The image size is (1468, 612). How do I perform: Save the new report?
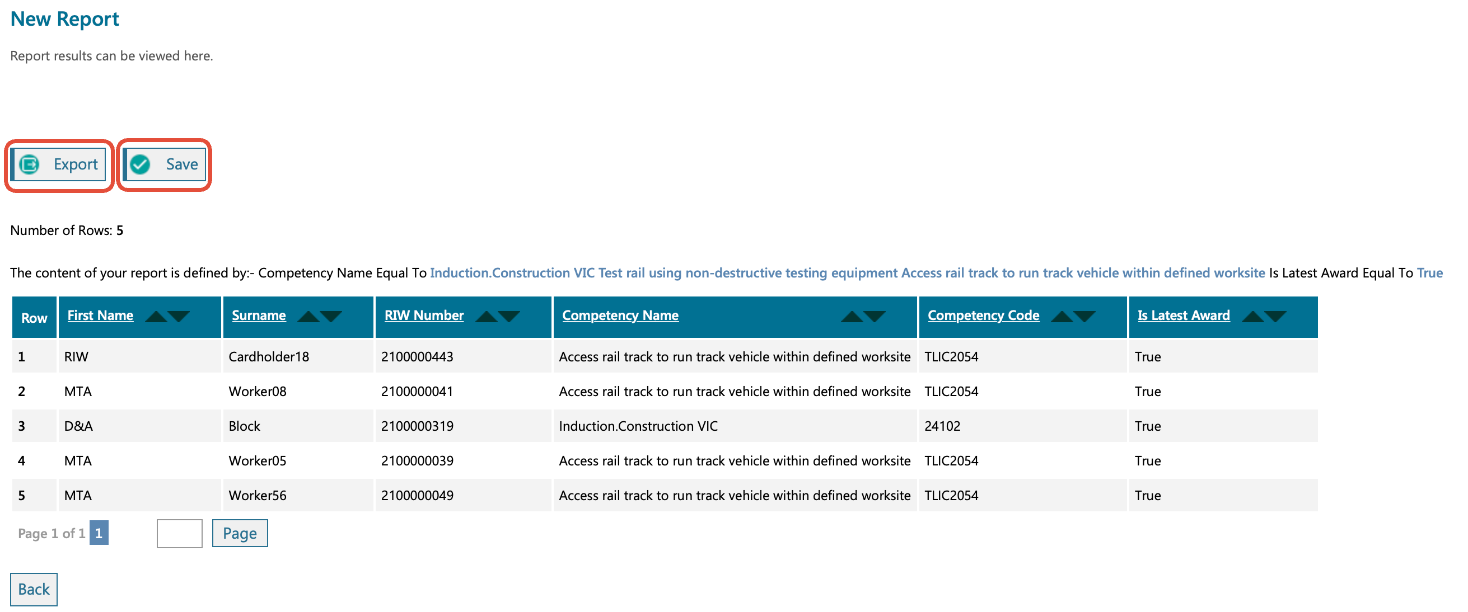click(165, 165)
